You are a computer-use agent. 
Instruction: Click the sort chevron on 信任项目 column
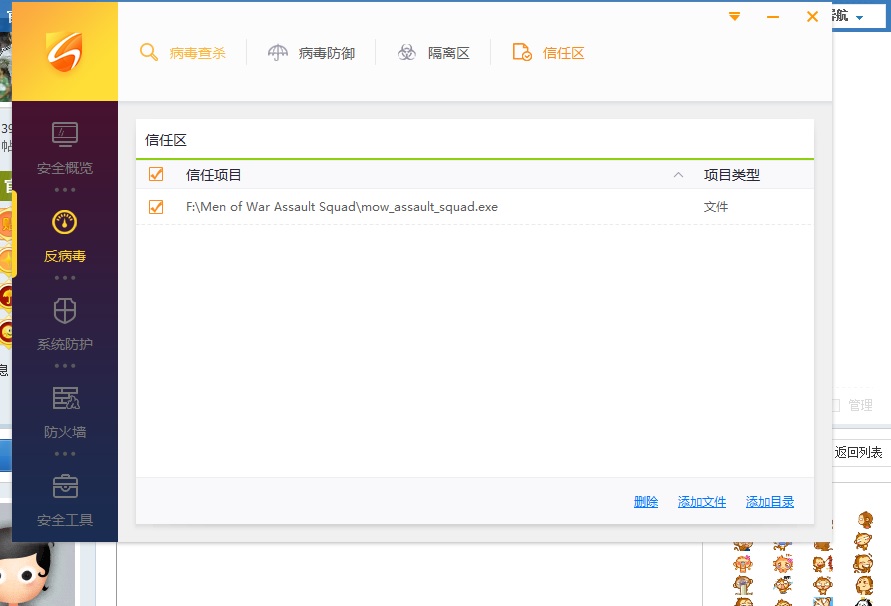678,174
